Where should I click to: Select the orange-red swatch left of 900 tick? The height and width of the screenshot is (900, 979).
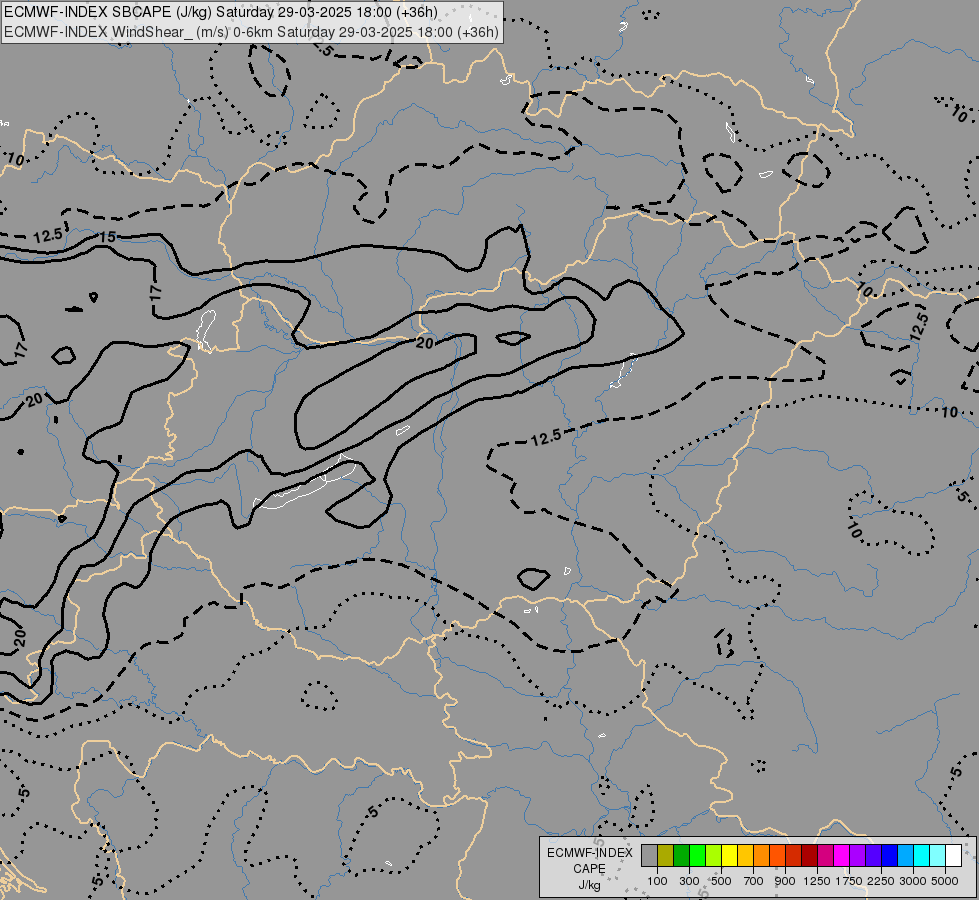(777, 855)
